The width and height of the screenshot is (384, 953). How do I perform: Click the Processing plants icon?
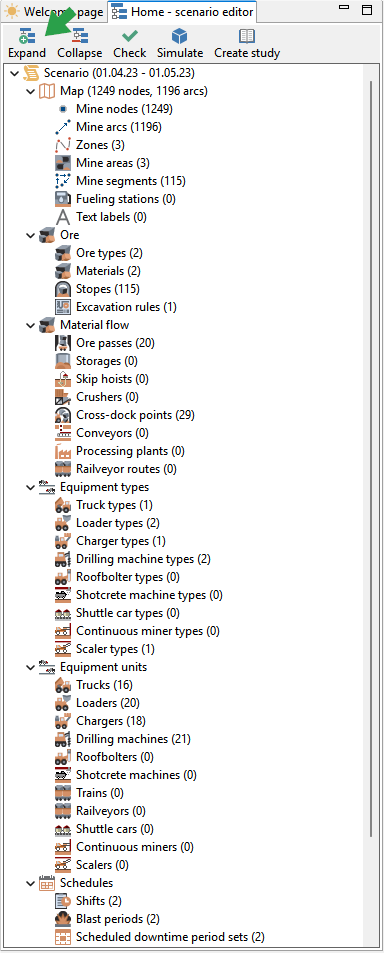click(63, 452)
